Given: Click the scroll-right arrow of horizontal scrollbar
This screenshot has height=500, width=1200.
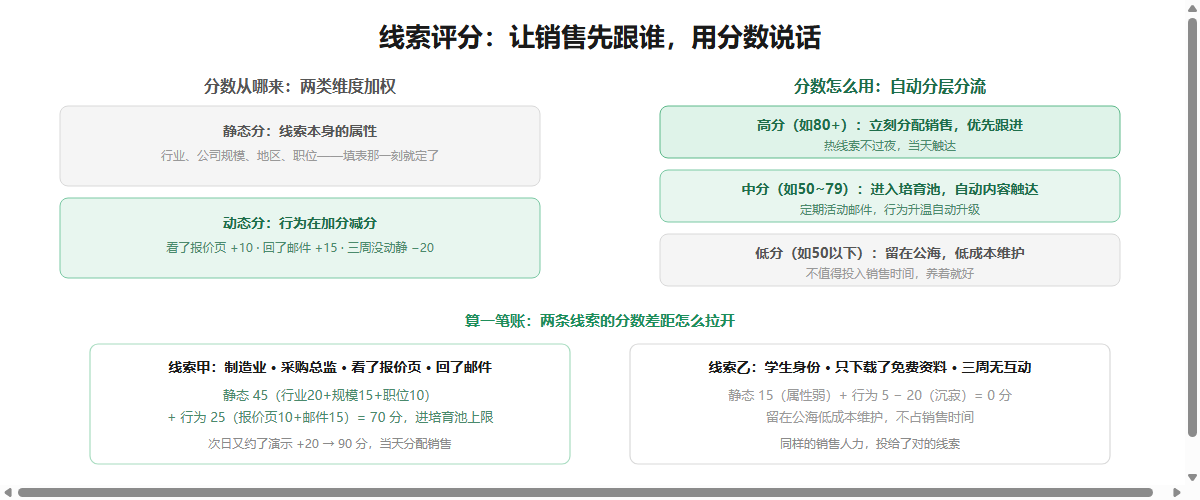Looking at the screenshot, I should tap(1176, 492).
